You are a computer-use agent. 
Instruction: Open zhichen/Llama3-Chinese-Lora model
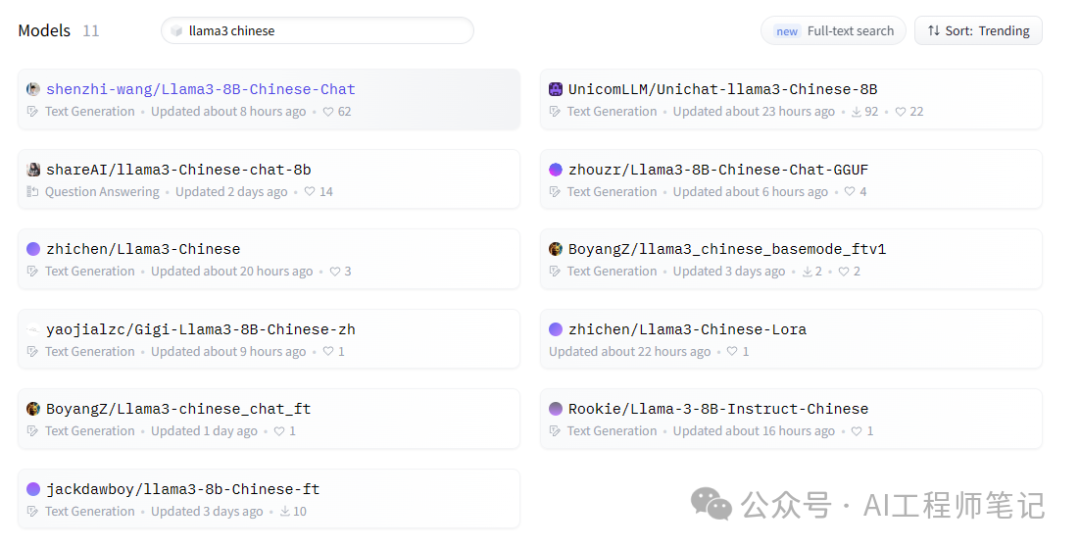click(x=687, y=329)
